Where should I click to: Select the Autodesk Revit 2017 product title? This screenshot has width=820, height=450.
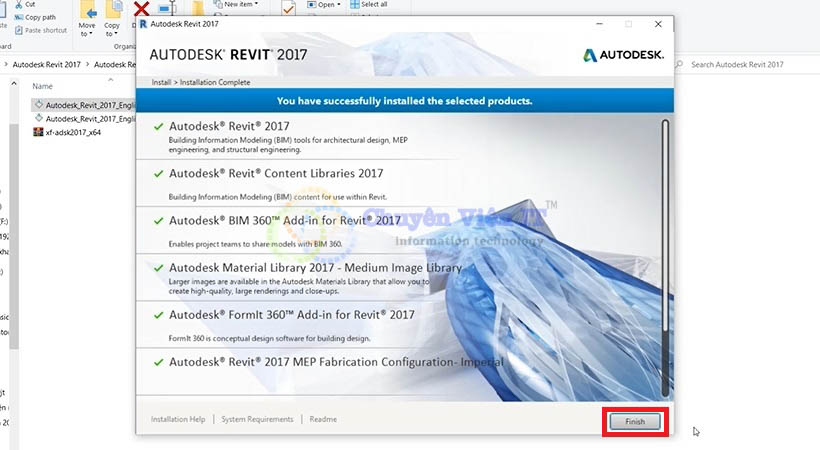coord(229,126)
